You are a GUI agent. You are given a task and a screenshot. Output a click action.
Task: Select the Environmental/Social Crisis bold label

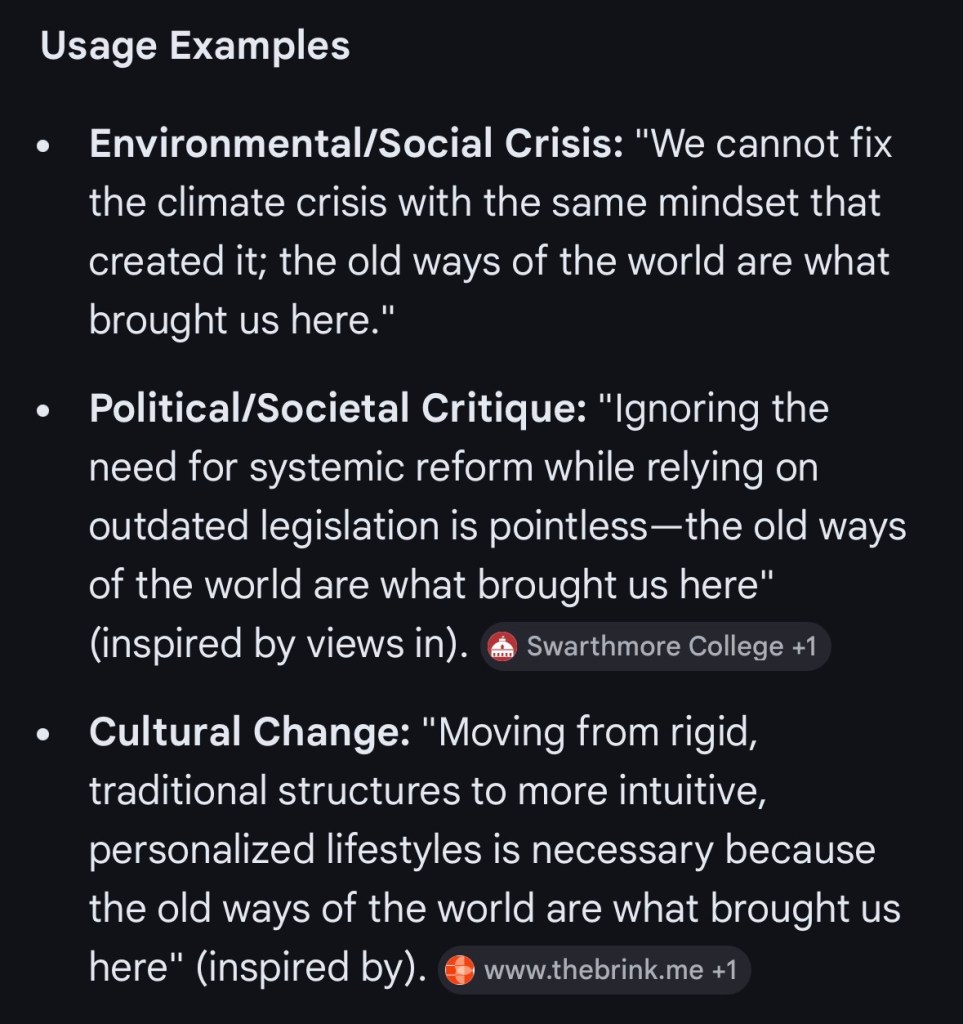pyautogui.click(x=356, y=145)
